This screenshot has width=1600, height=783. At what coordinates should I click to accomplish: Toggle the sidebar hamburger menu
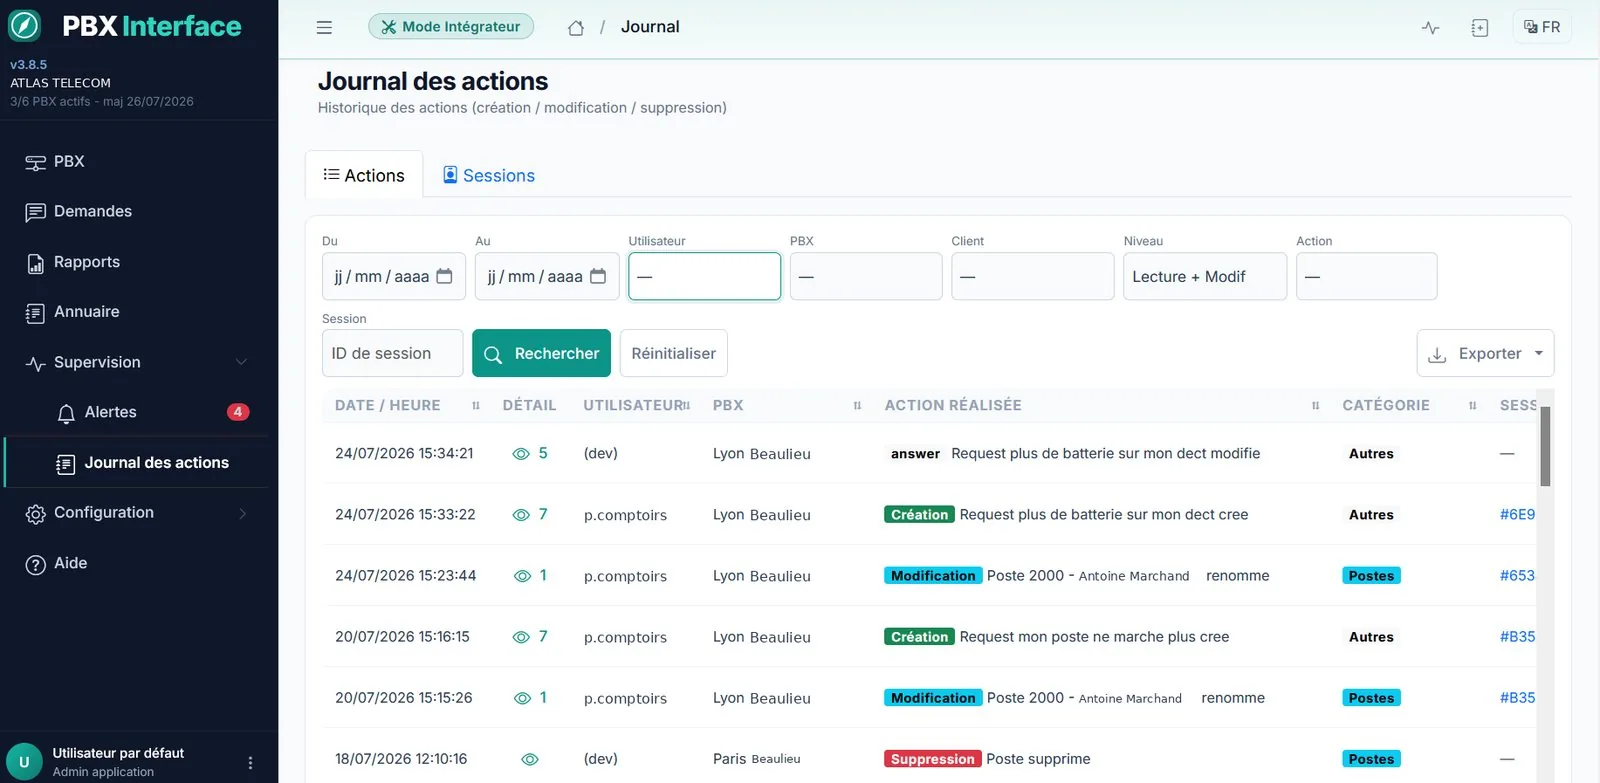(324, 27)
